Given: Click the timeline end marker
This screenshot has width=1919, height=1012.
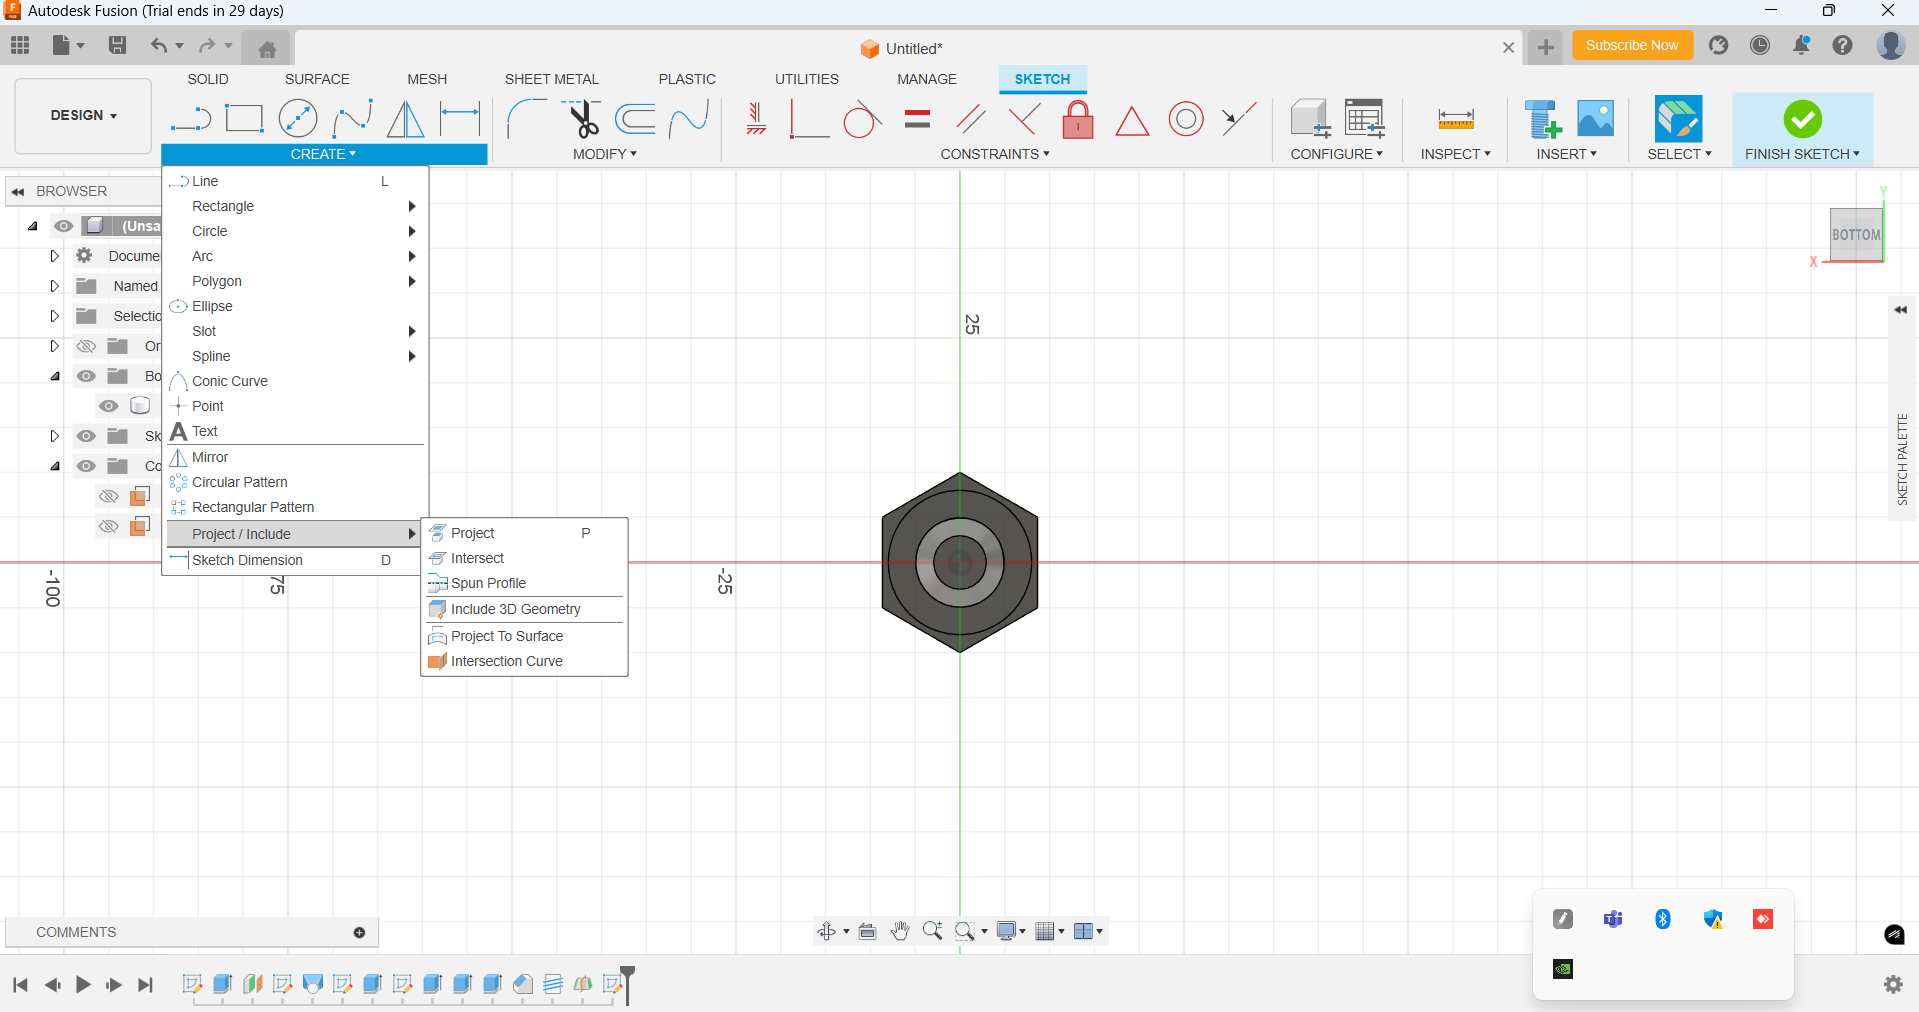Looking at the screenshot, I should click(x=627, y=984).
